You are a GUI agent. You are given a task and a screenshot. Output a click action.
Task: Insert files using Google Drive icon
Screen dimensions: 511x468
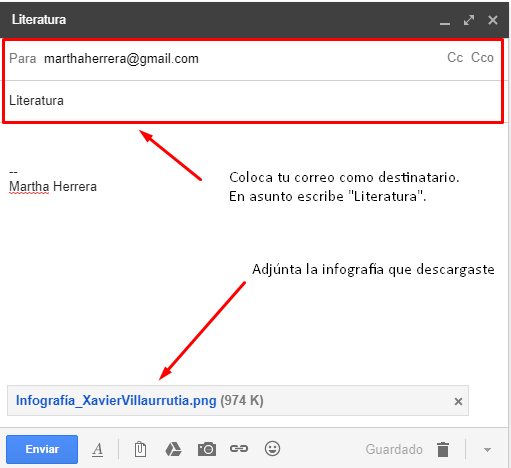[x=173, y=449]
